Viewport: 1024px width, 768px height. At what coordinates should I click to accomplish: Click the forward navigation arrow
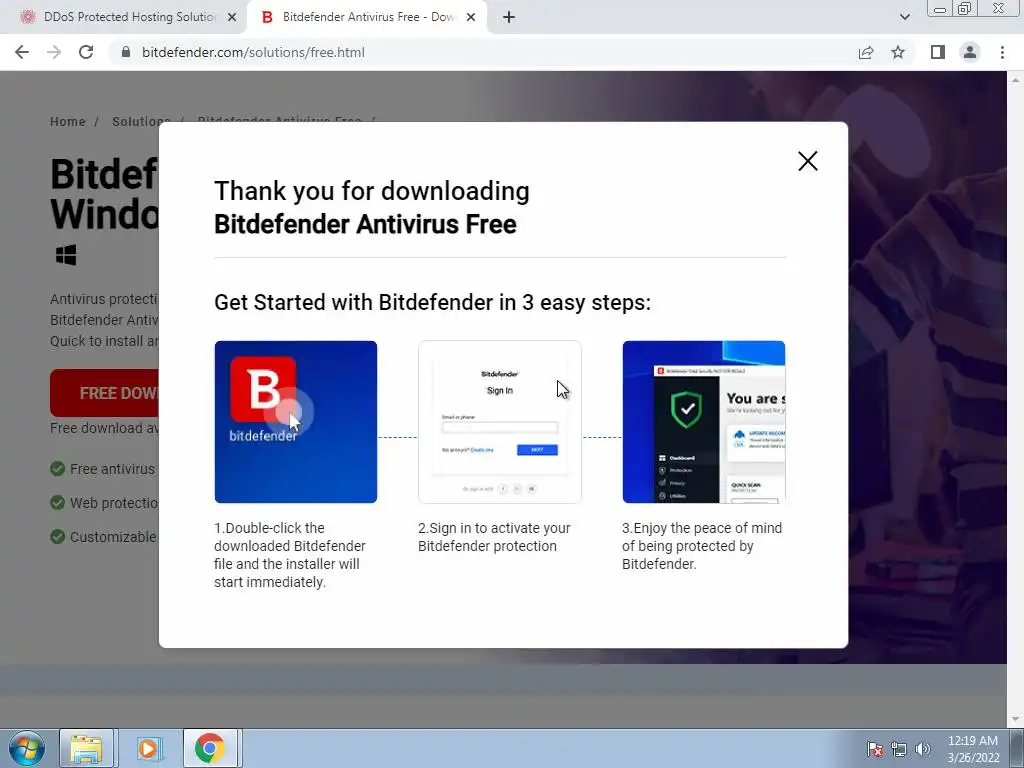[x=54, y=52]
